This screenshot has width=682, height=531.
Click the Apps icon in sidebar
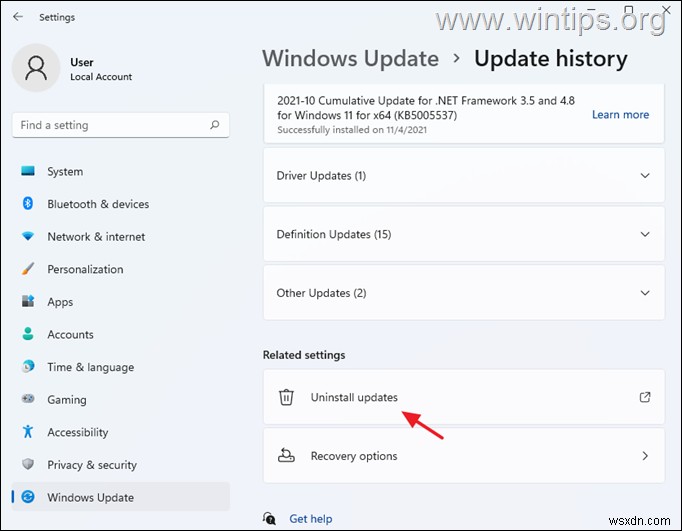pyautogui.click(x=28, y=301)
